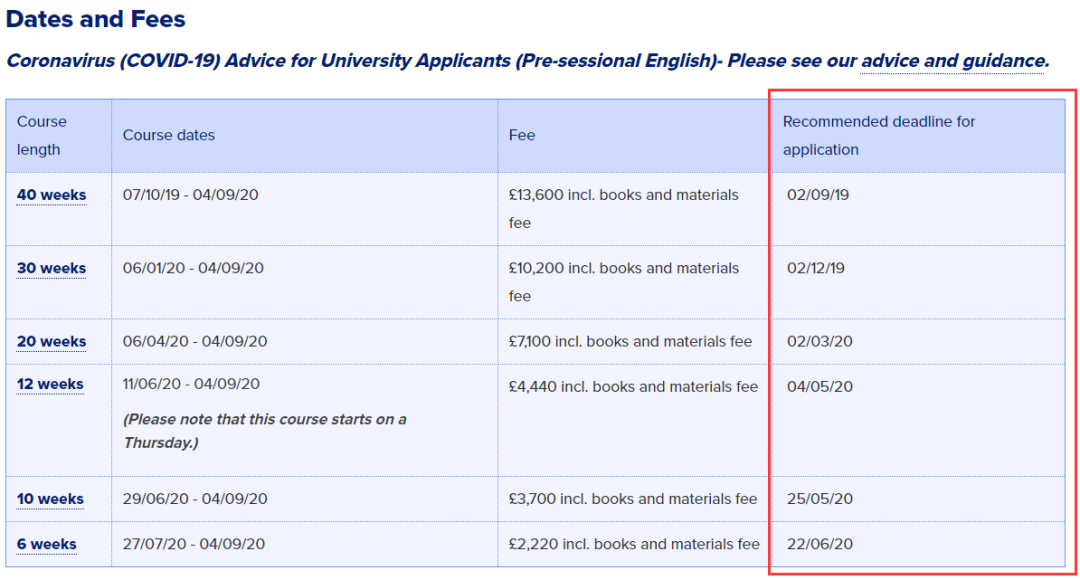
Task: Open the 20 weeks course link
Action: pos(52,341)
